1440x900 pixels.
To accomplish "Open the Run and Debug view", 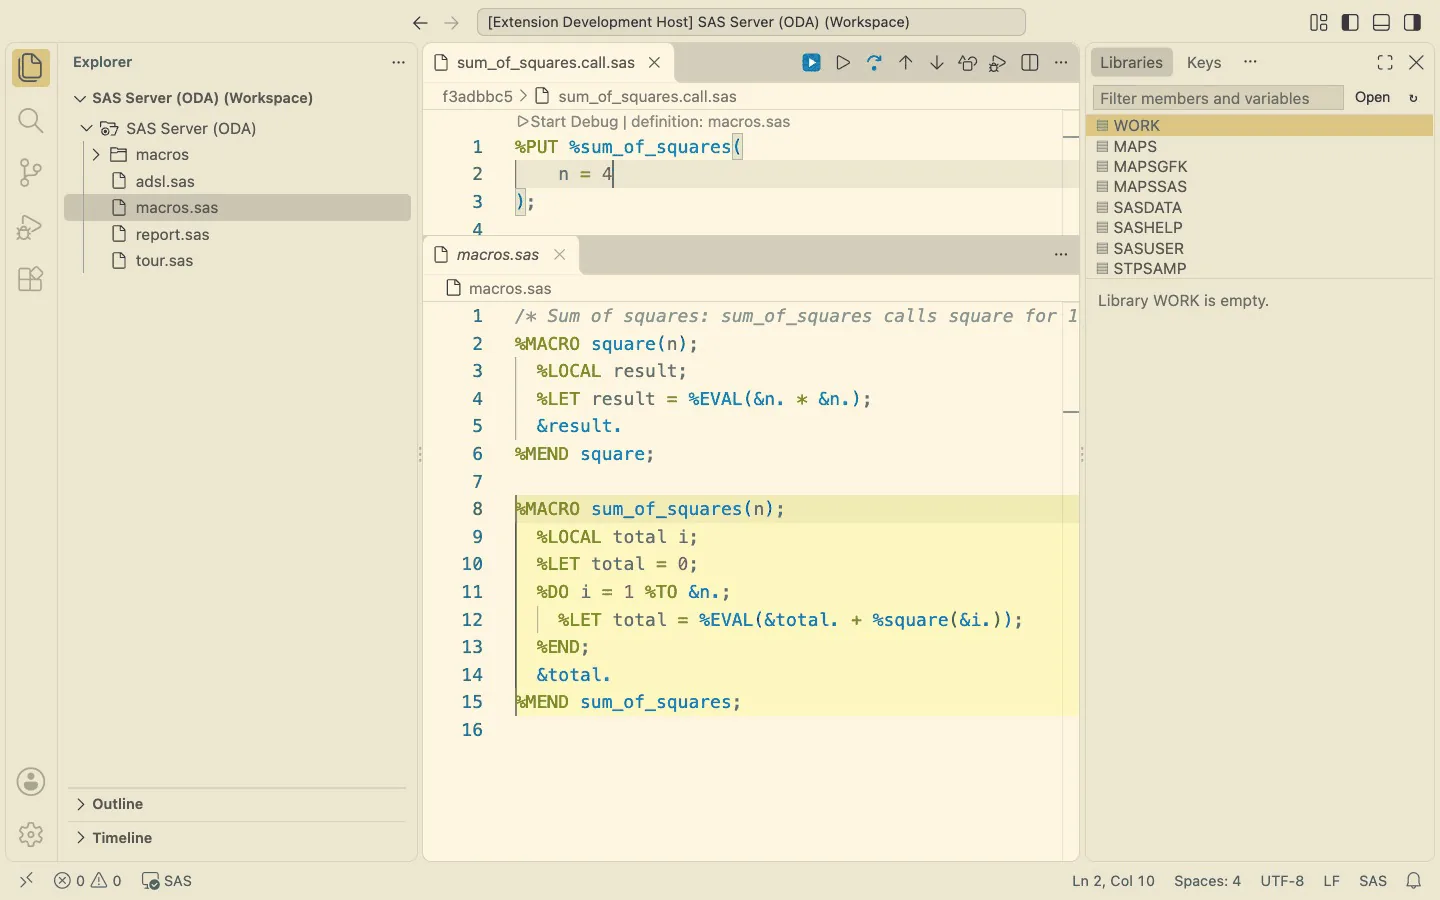I will [x=31, y=226].
